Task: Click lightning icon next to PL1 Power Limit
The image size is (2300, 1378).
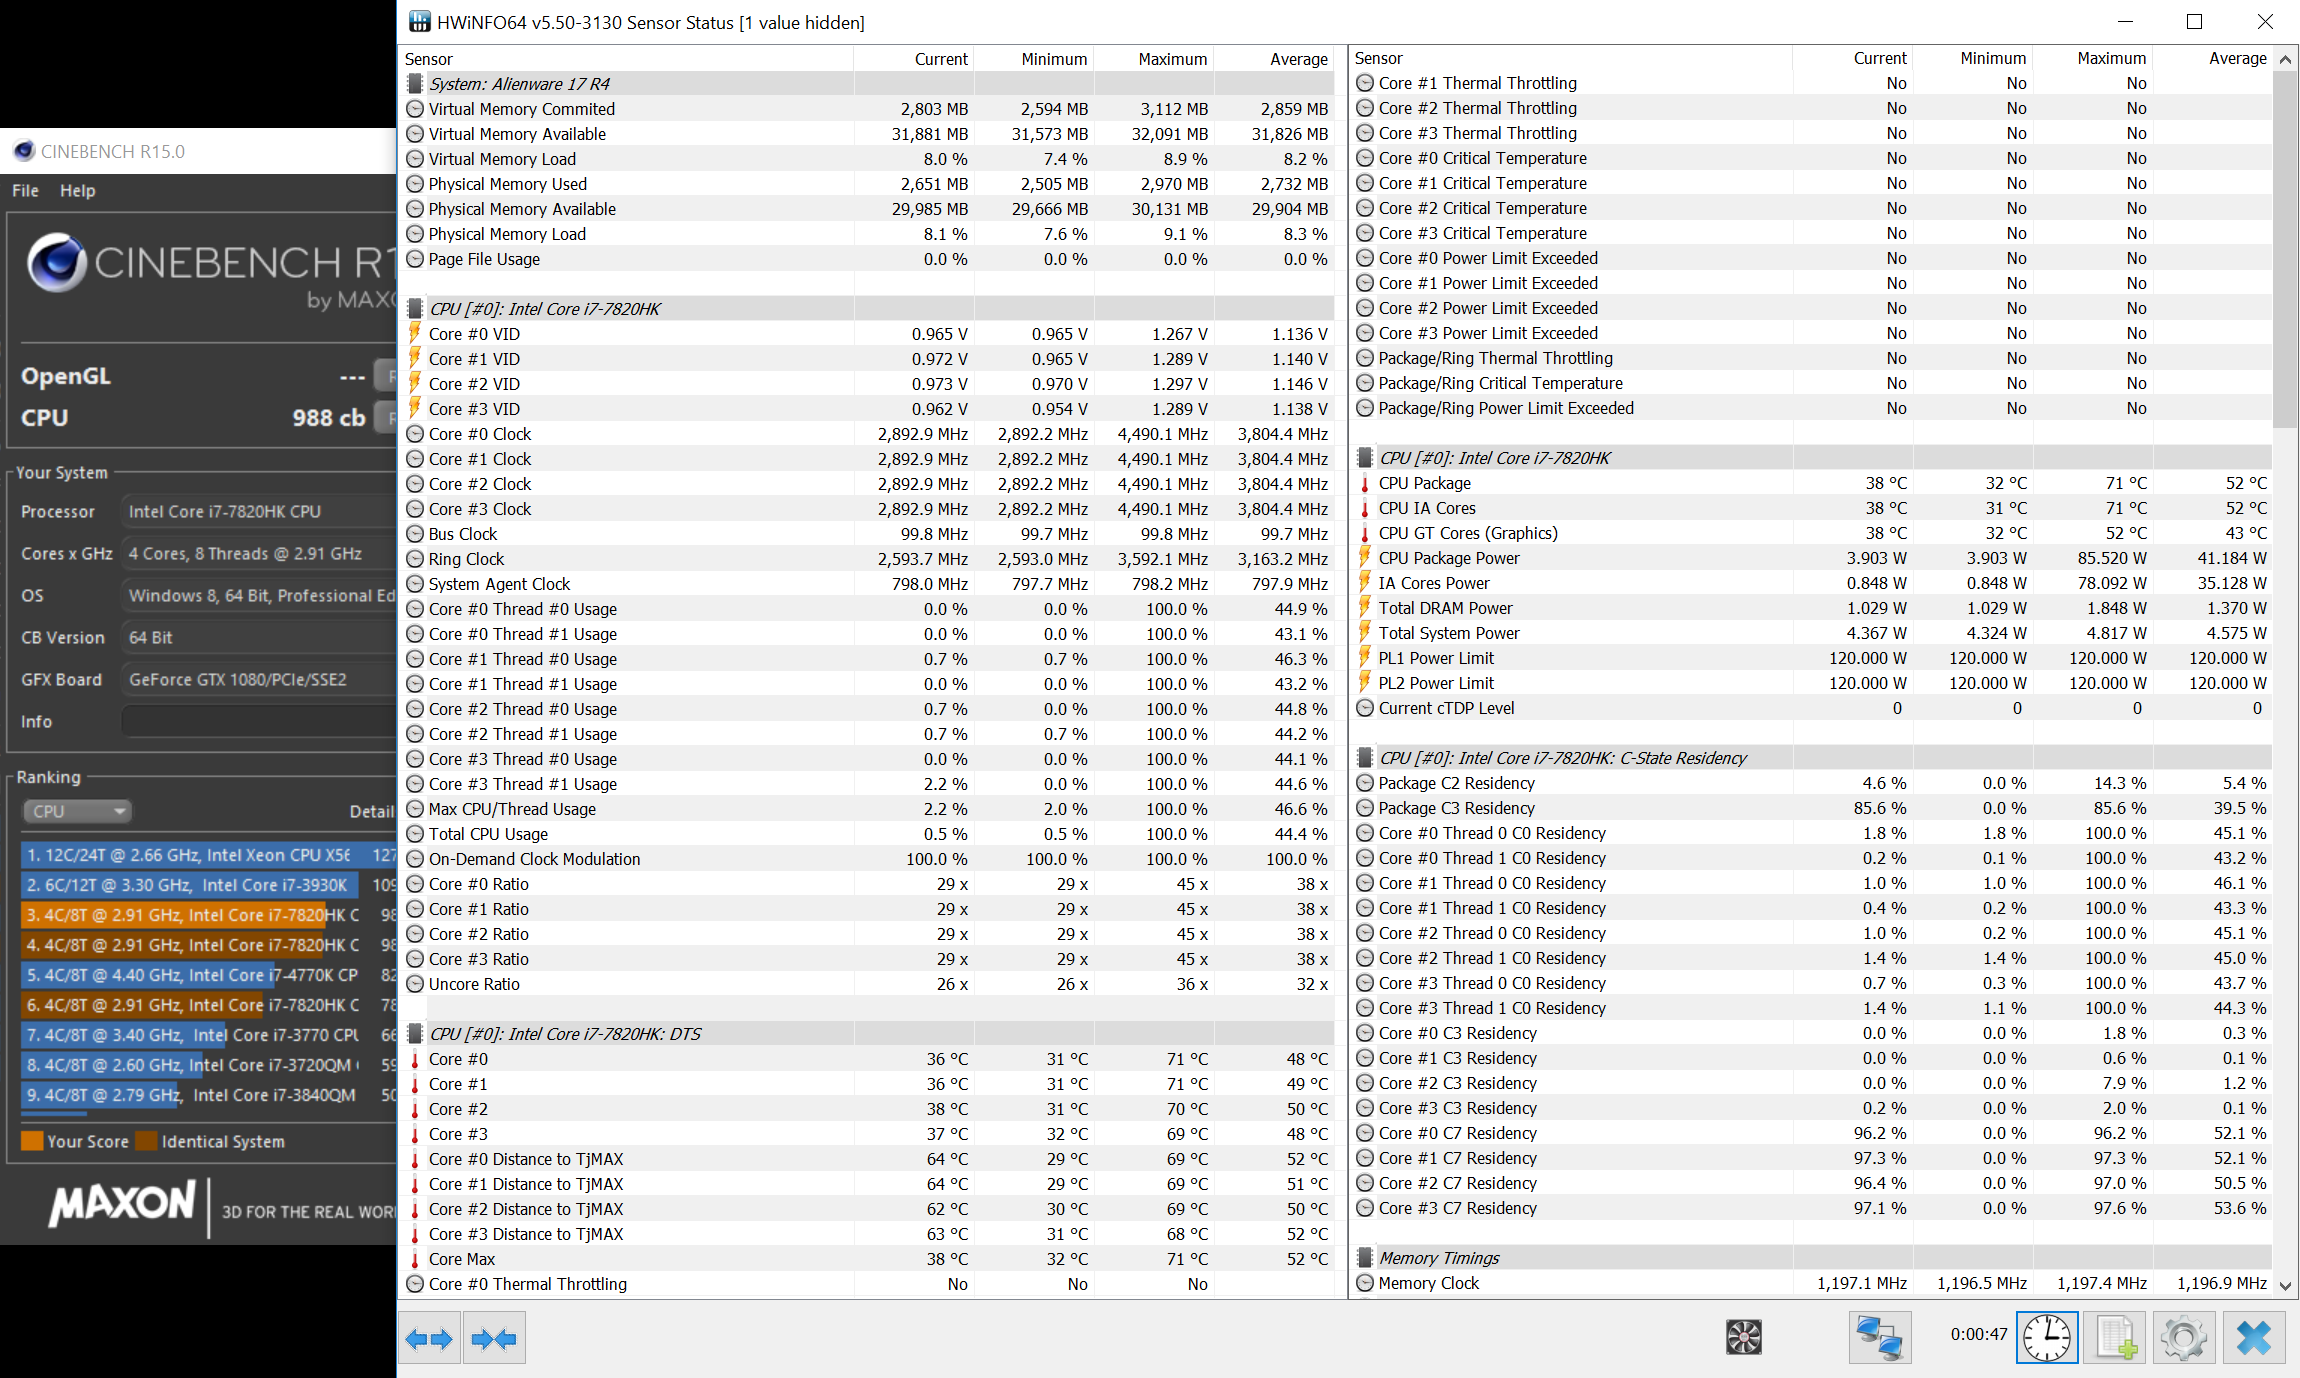Action: 1365,658
